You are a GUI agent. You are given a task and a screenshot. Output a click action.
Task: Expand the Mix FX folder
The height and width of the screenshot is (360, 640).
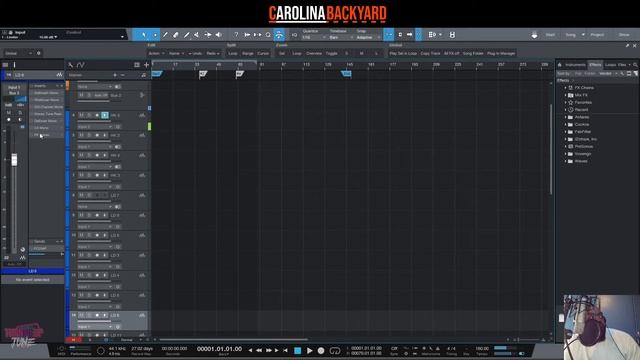coord(565,95)
